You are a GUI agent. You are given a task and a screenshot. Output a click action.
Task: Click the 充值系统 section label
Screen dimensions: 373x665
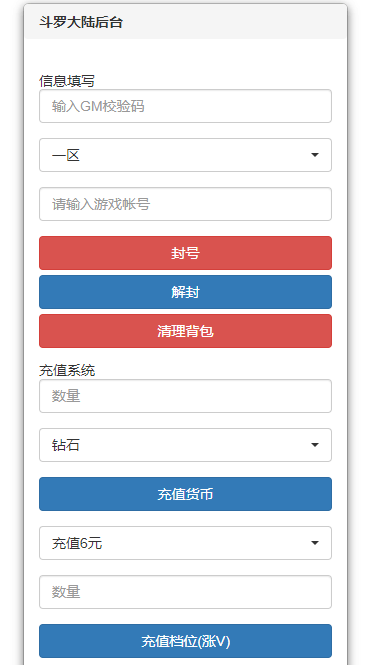coord(67,371)
